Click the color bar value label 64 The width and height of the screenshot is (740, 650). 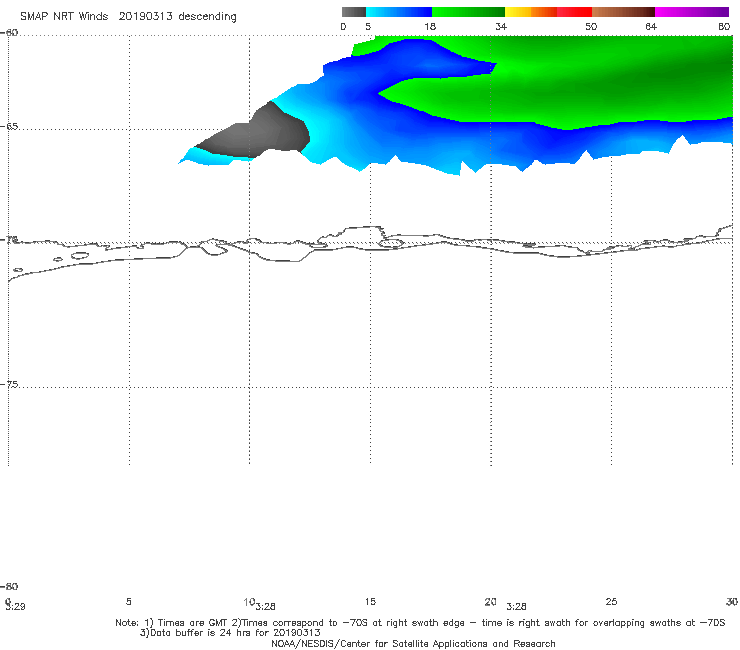coord(651,27)
